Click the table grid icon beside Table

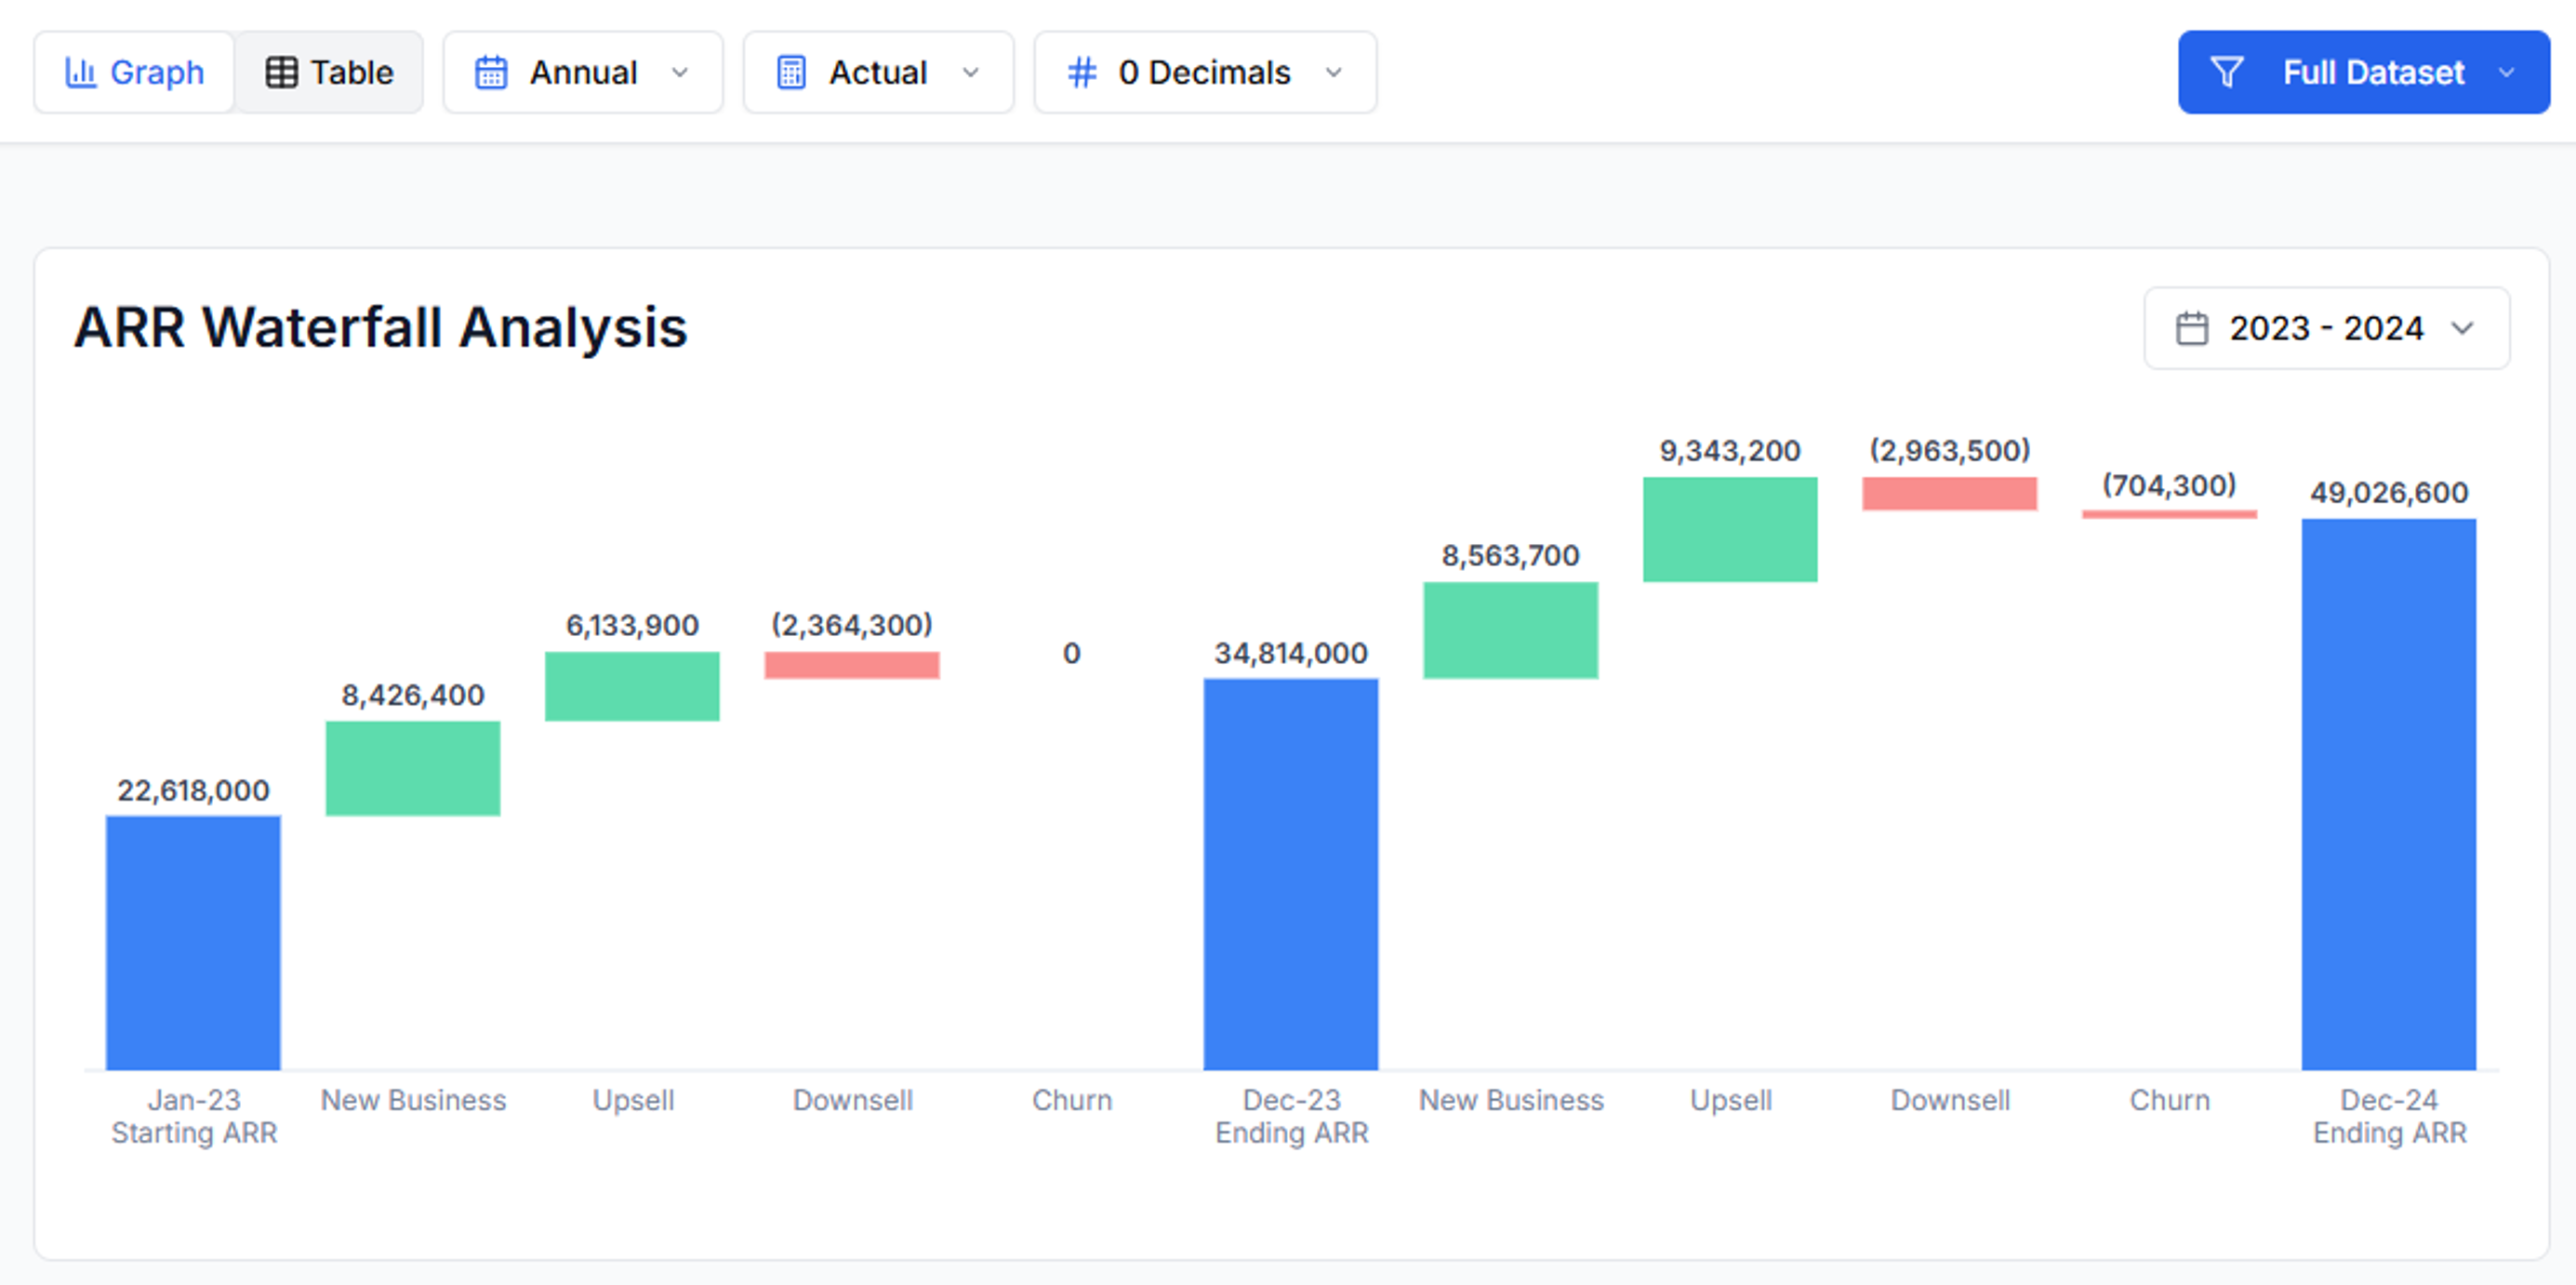(283, 71)
